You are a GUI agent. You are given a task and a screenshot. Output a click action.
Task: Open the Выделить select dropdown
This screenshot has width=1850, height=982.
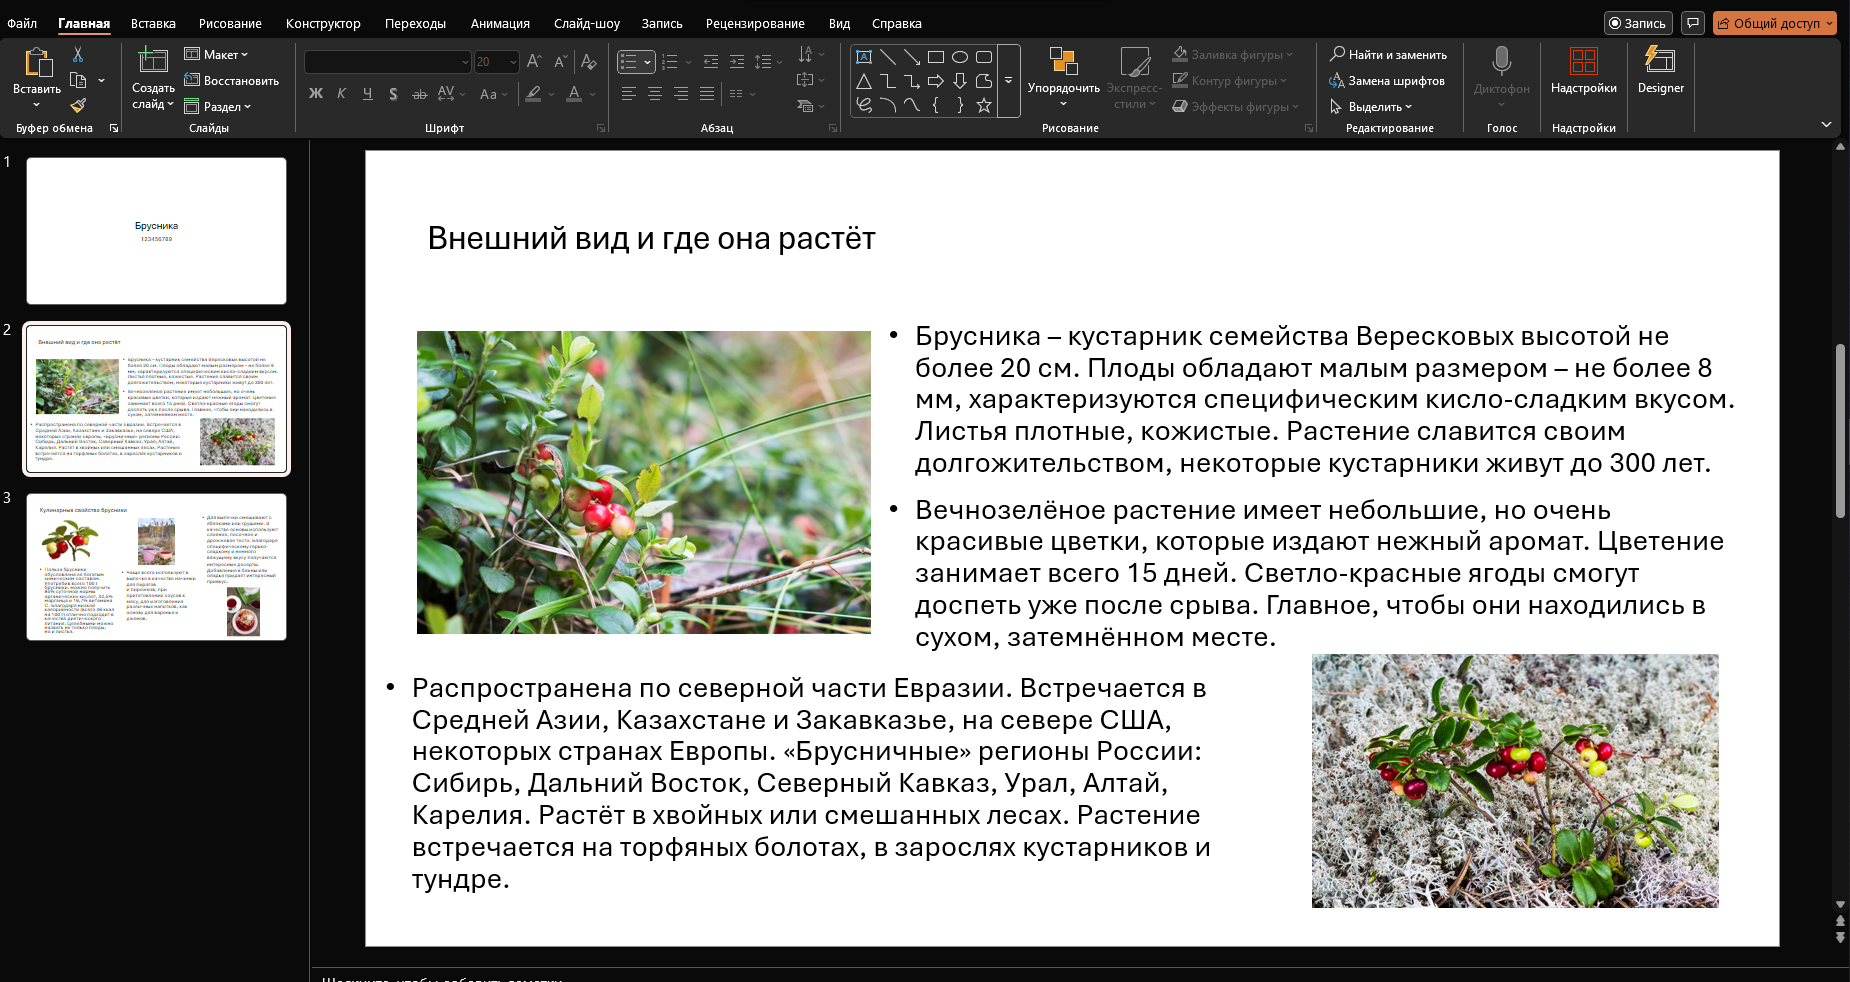[x=1370, y=106]
